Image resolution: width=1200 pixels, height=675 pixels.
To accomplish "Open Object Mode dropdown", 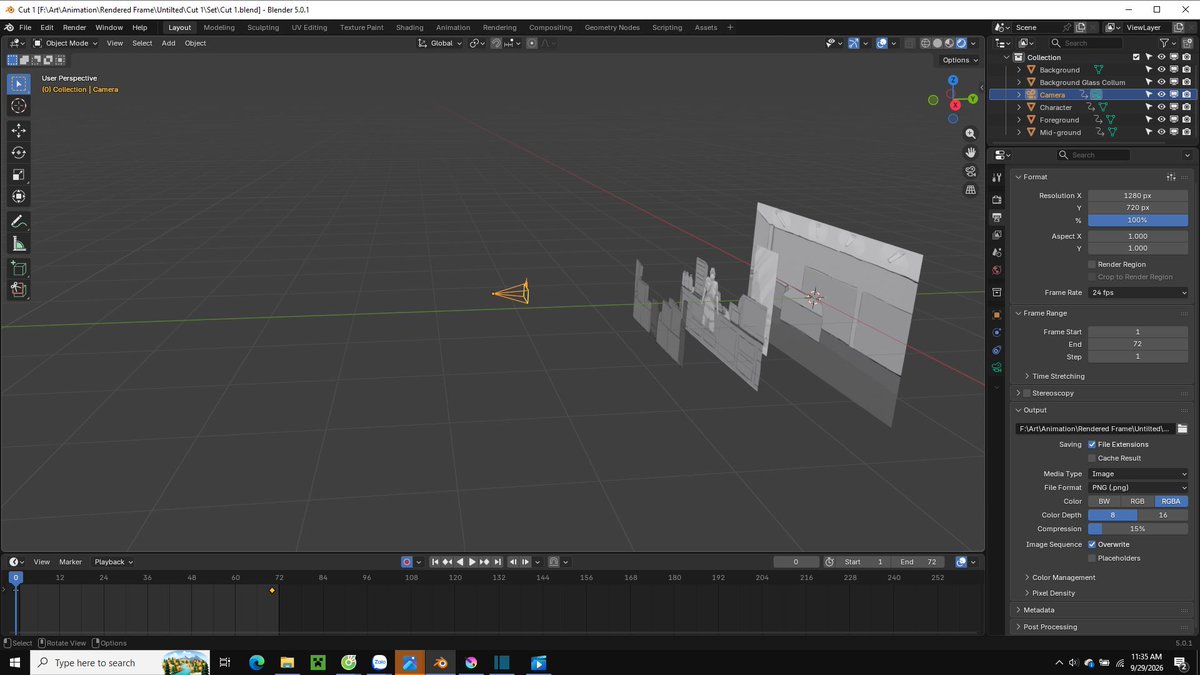I will 66,43.
